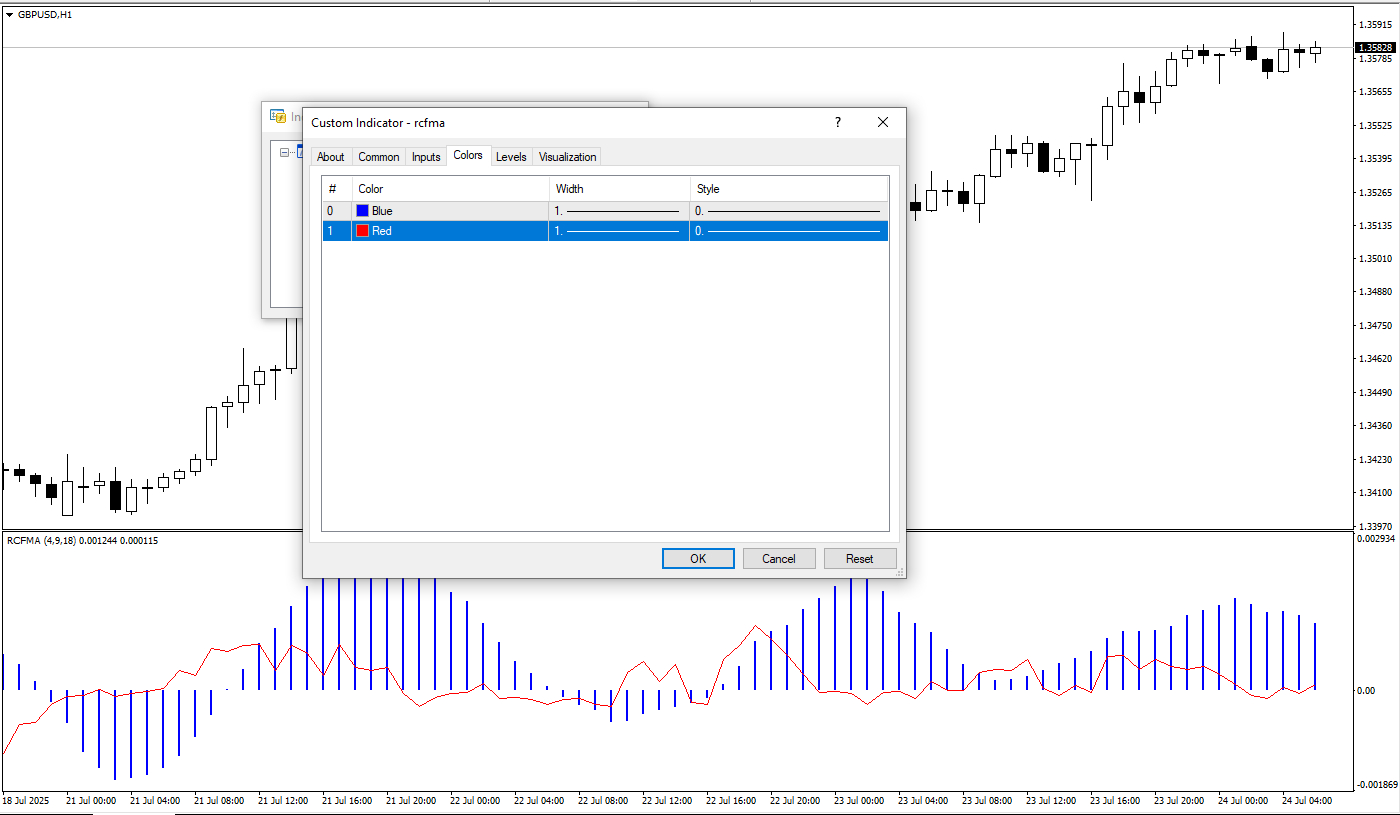Click the Width column header
The image size is (1400, 815).
[x=618, y=189]
